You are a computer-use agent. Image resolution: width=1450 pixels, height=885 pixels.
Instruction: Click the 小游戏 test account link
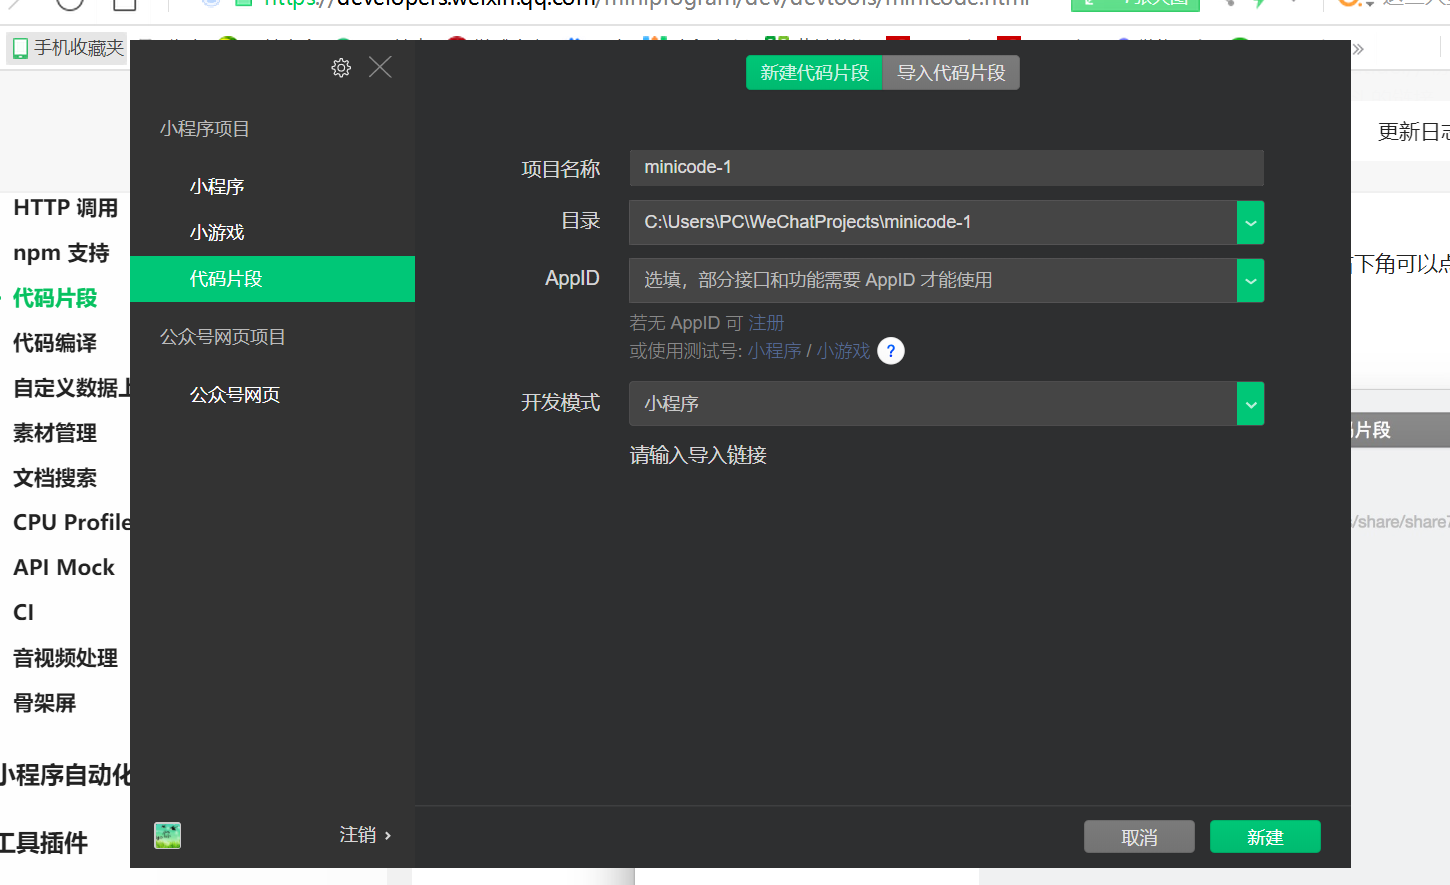point(843,351)
